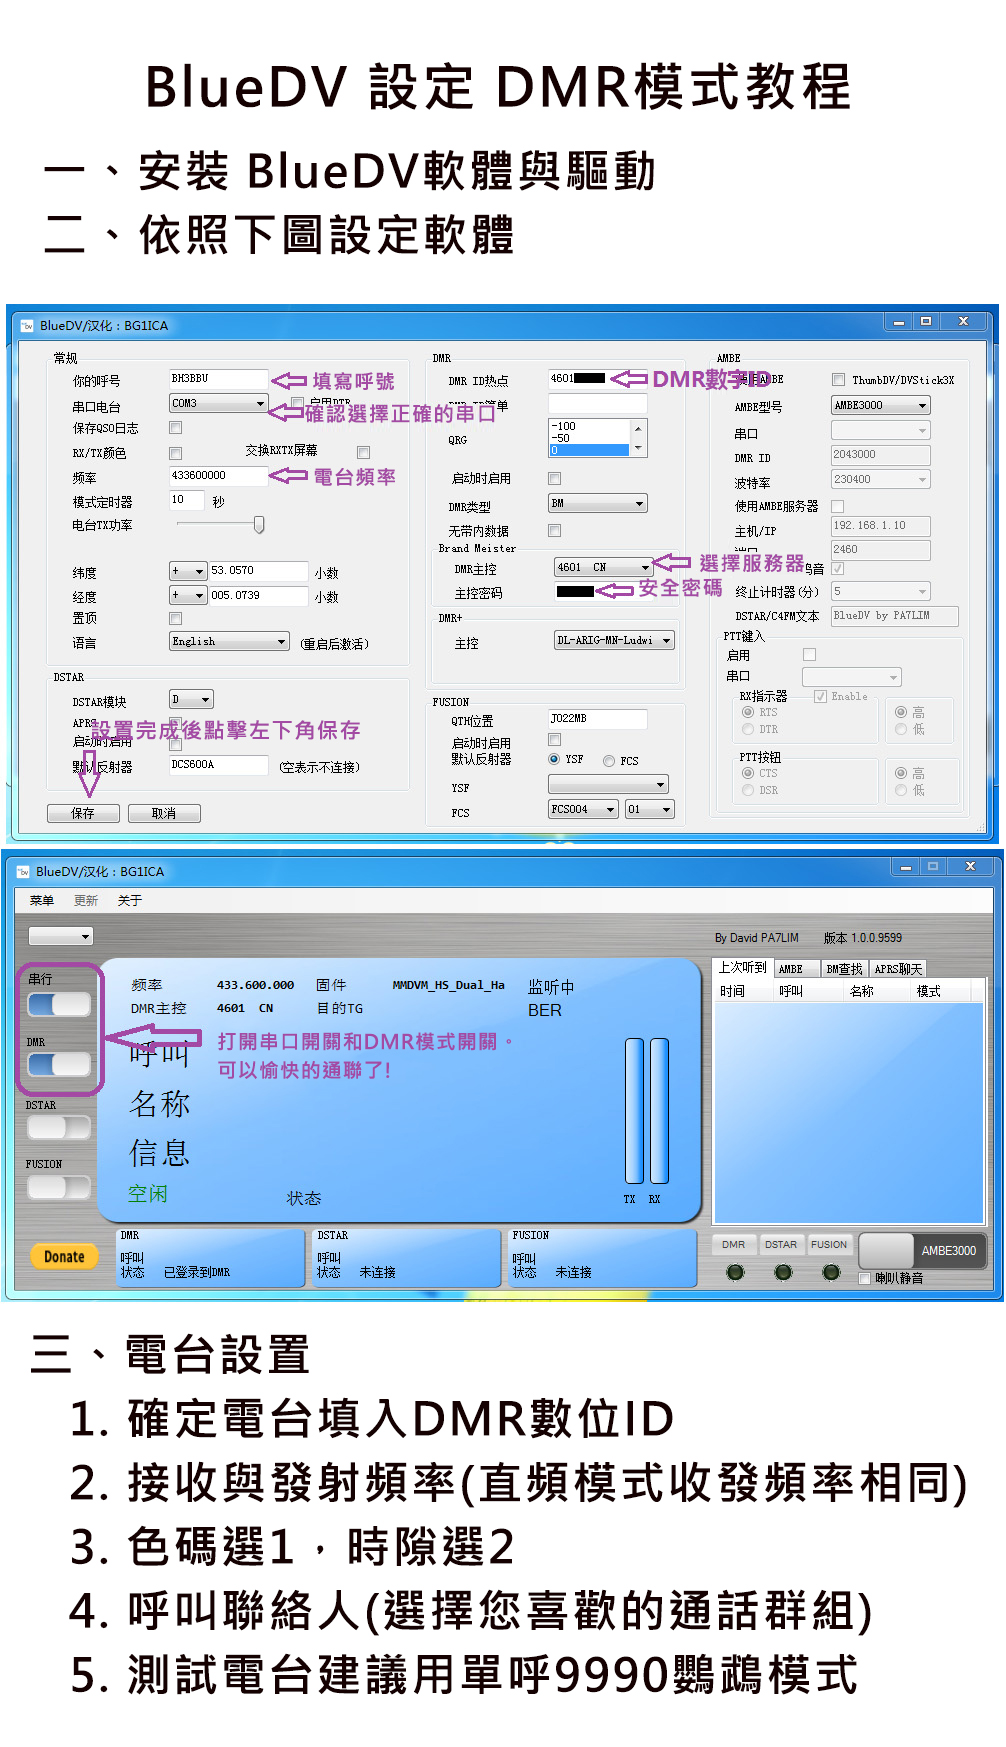Viewport: 1006px width, 1747px height.
Task: Open the DMR+ 主控 DL-ARIG dropdown
Action: [x=615, y=640]
